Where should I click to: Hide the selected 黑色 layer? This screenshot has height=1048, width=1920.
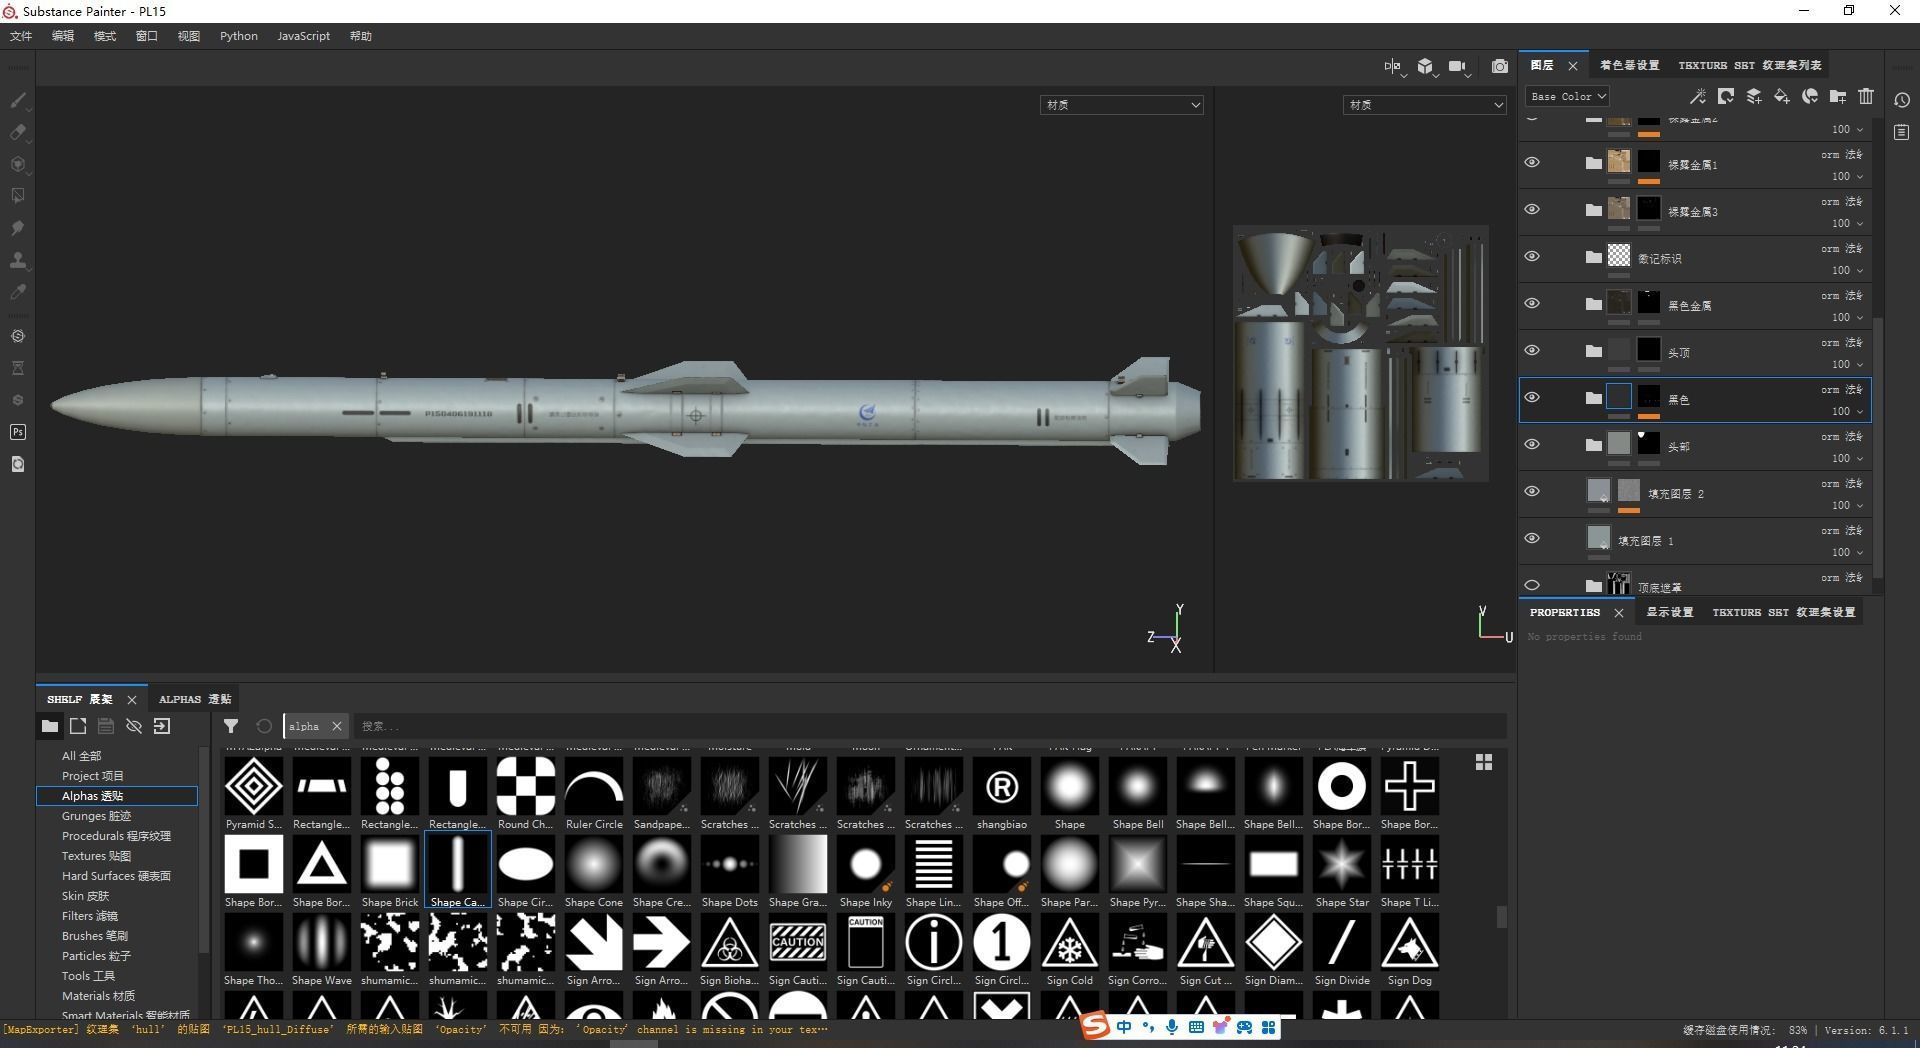click(1532, 398)
